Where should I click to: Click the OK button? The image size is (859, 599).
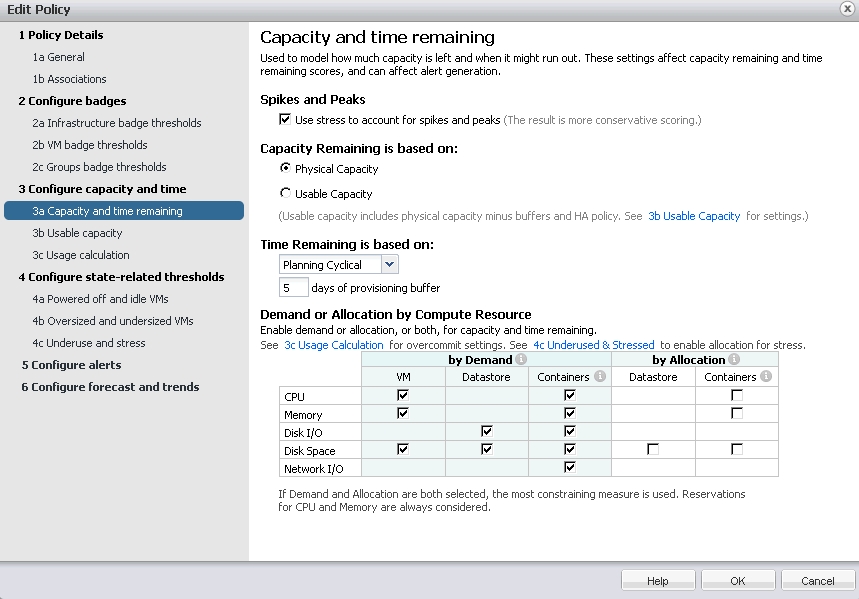tap(738, 581)
